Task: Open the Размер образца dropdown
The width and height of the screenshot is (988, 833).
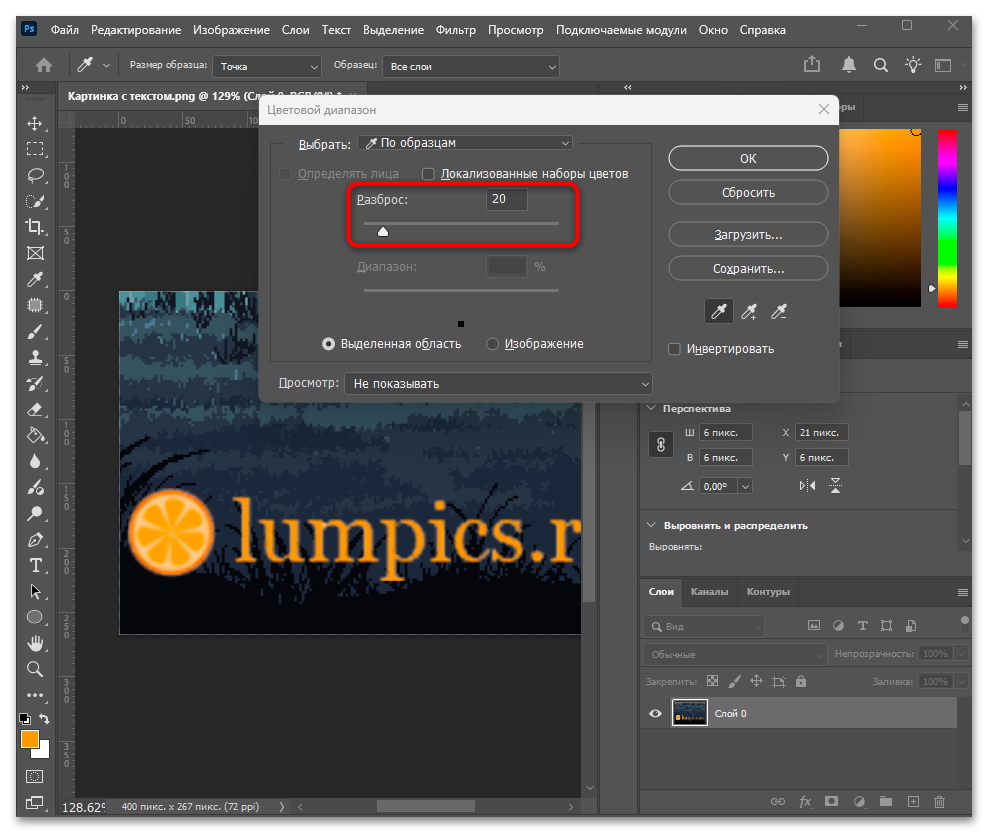Action: point(267,66)
